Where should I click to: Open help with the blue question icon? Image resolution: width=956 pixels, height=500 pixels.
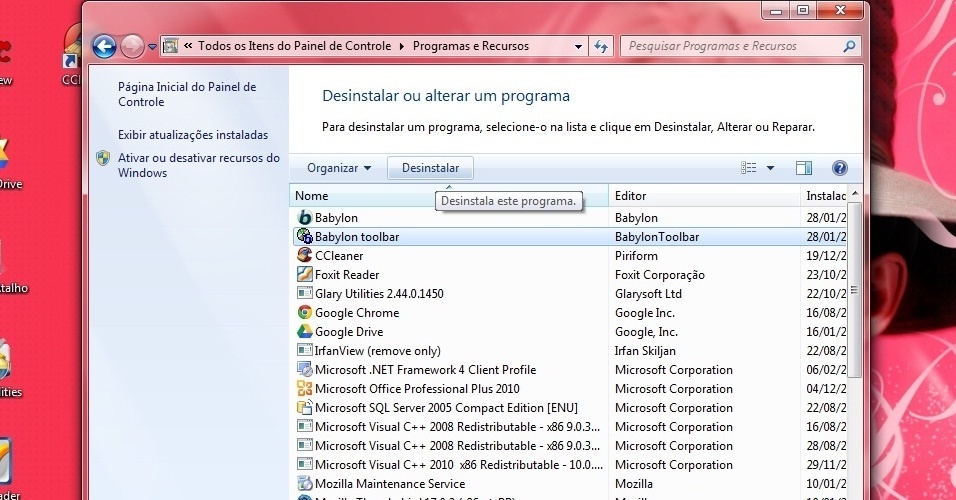tap(840, 168)
